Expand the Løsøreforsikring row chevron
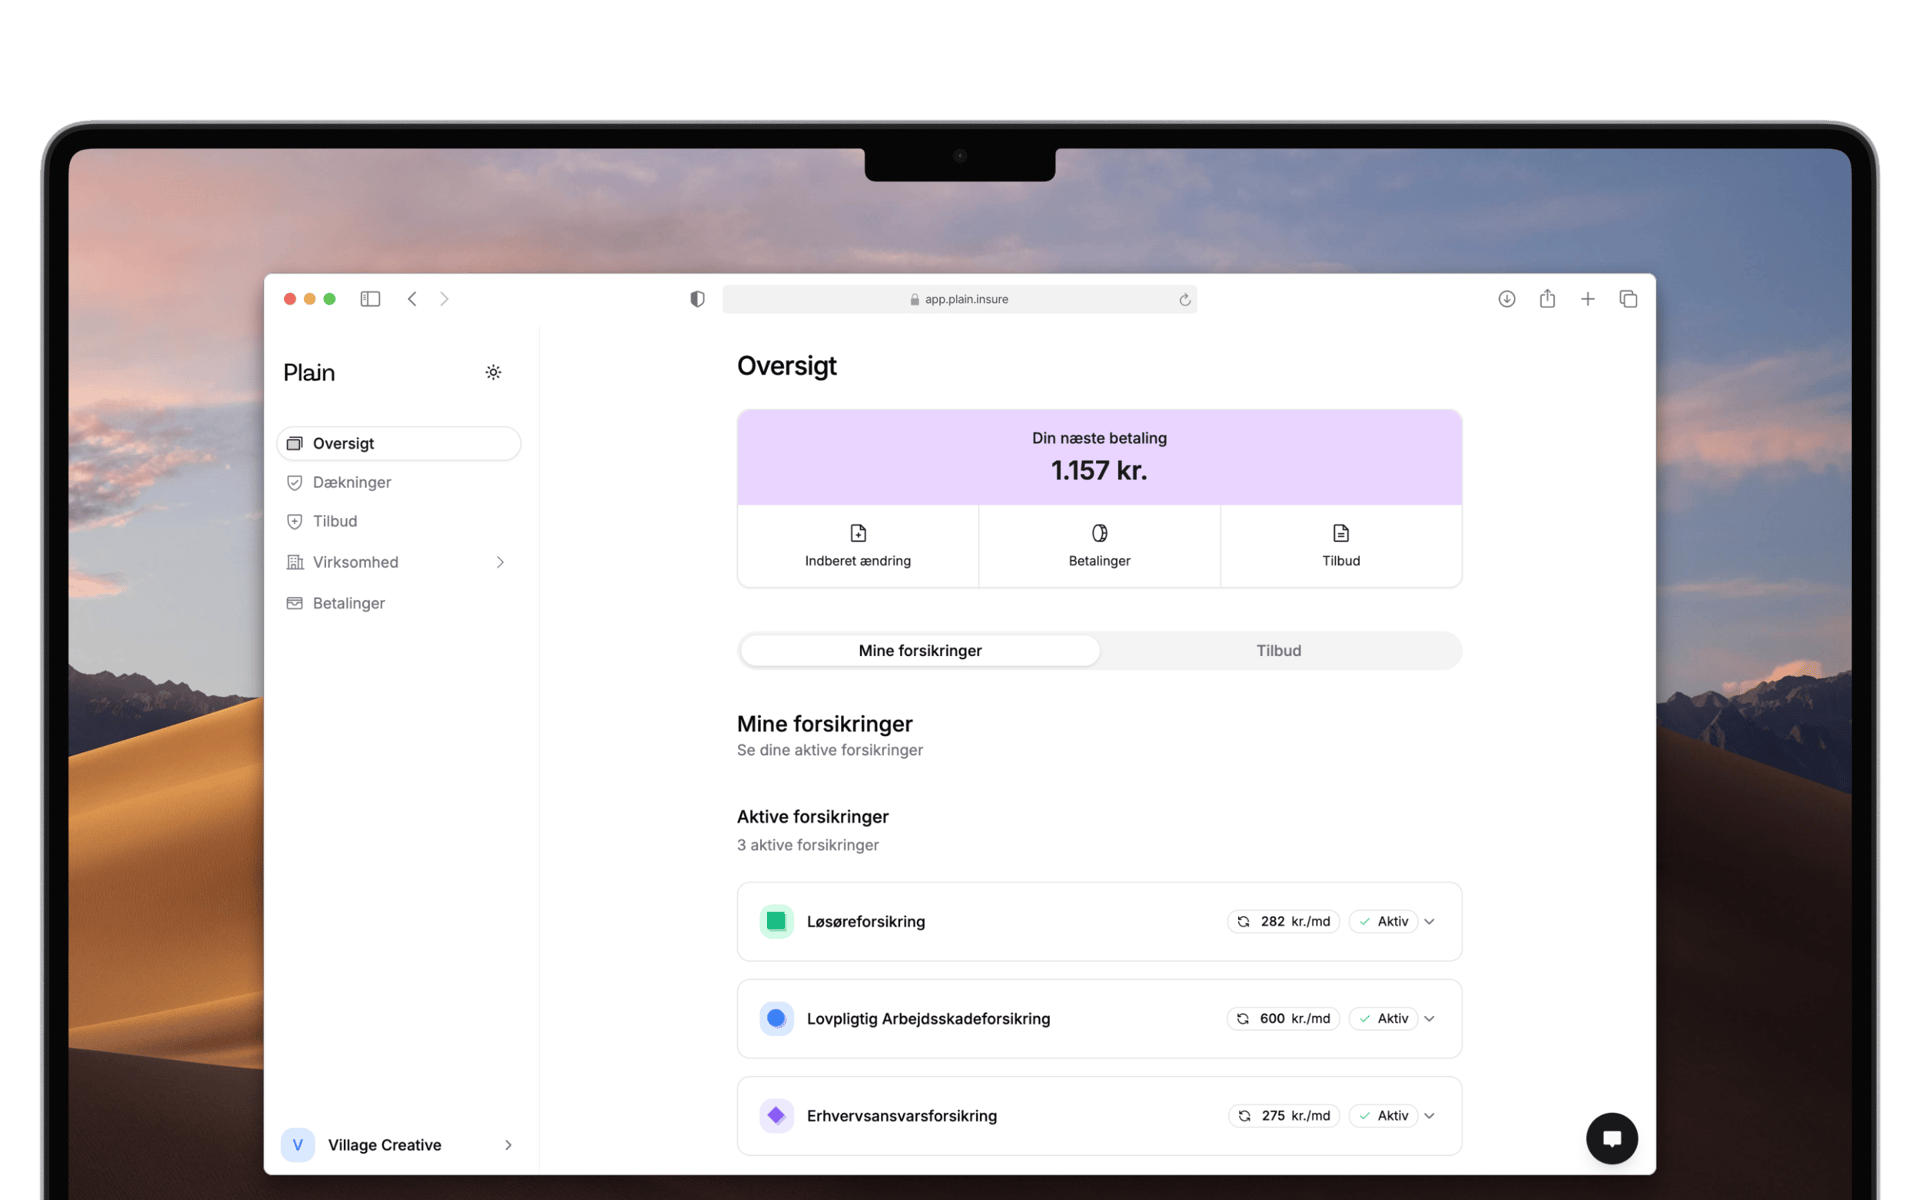1920x1200 pixels. (x=1430, y=922)
